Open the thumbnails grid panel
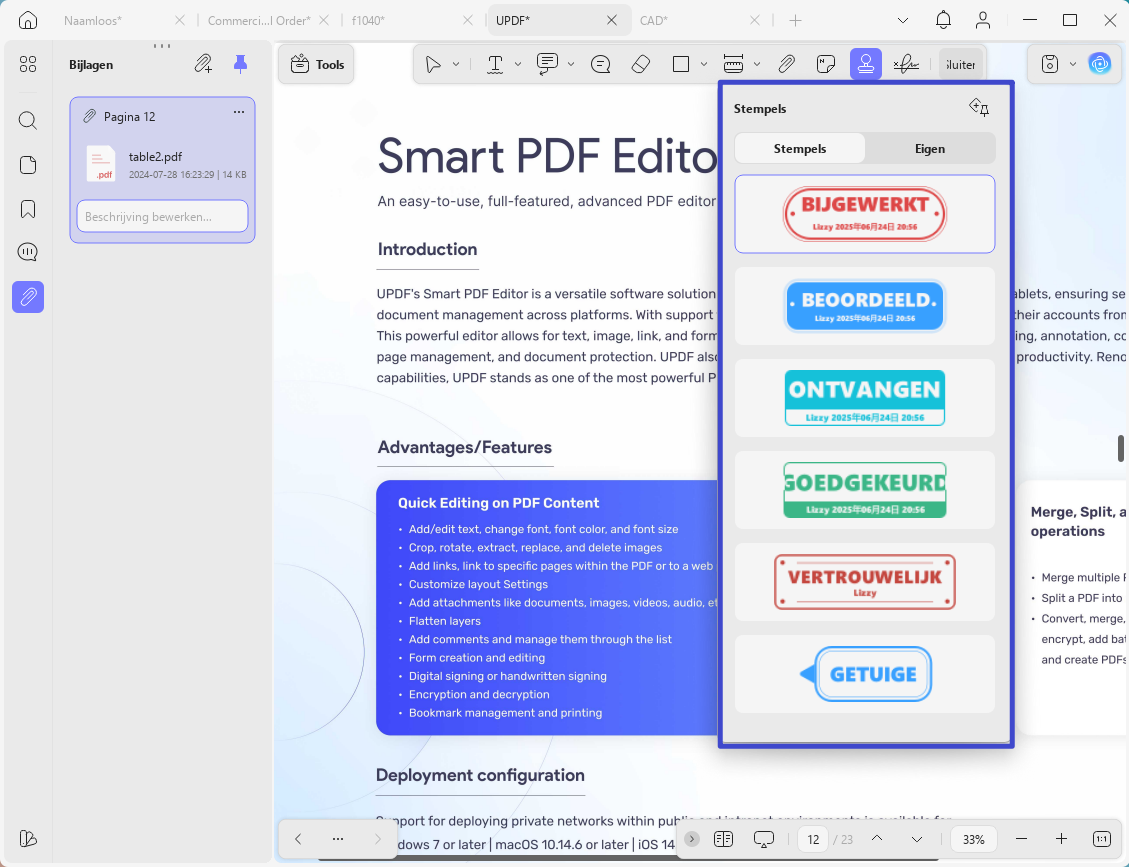1129x867 pixels. point(28,65)
